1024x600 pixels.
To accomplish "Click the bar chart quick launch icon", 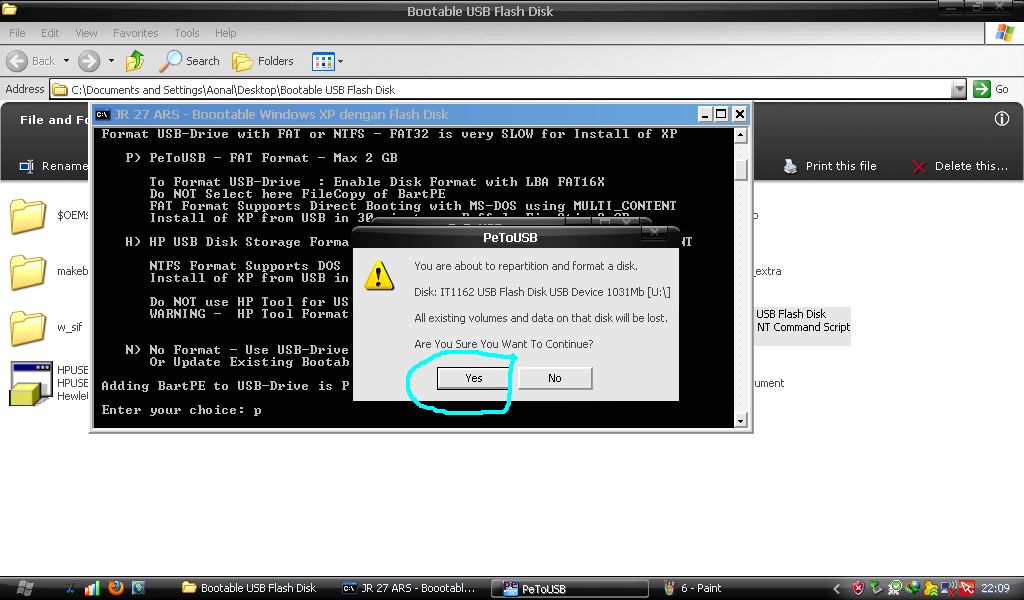I will tap(92, 588).
